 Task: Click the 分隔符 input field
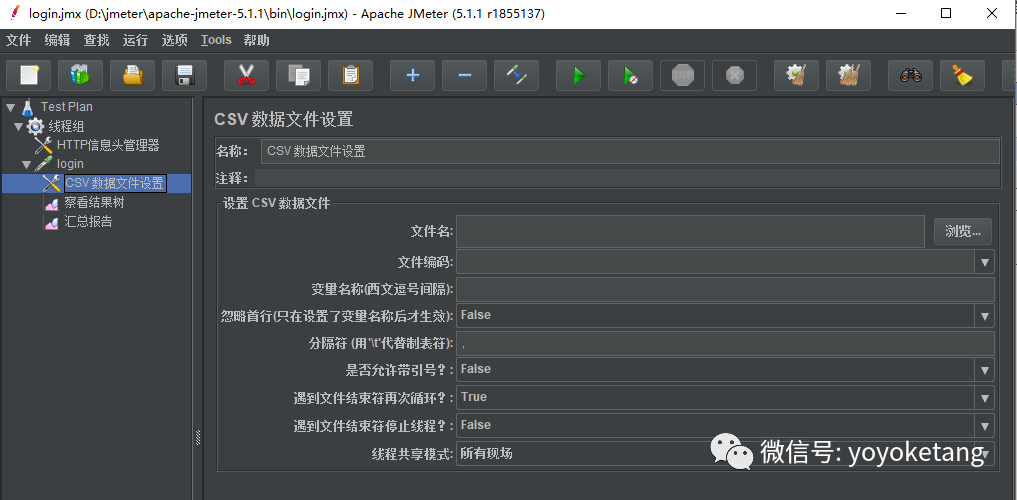coord(725,343)
